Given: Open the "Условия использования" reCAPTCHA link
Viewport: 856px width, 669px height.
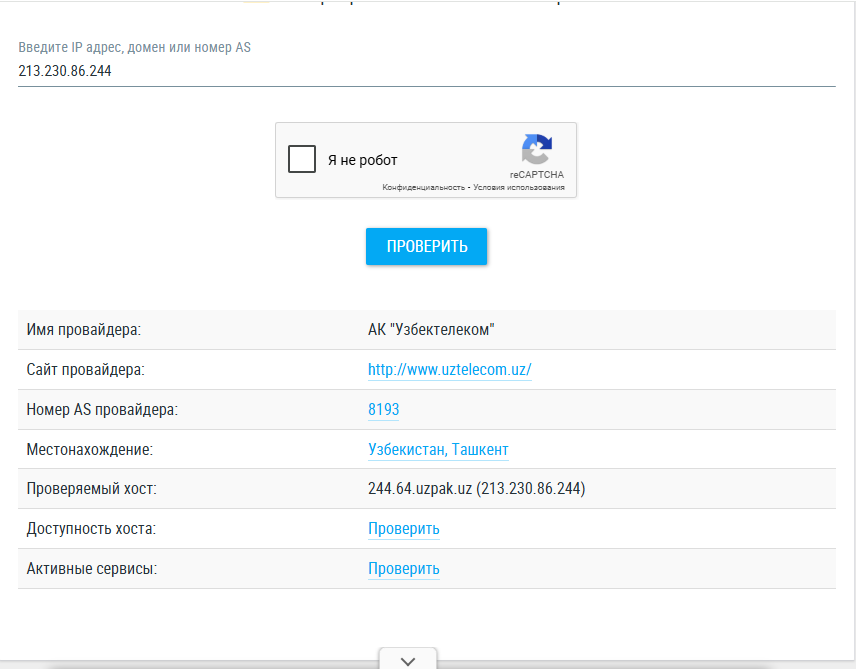Looking at the screenshot, I should 519,187.
